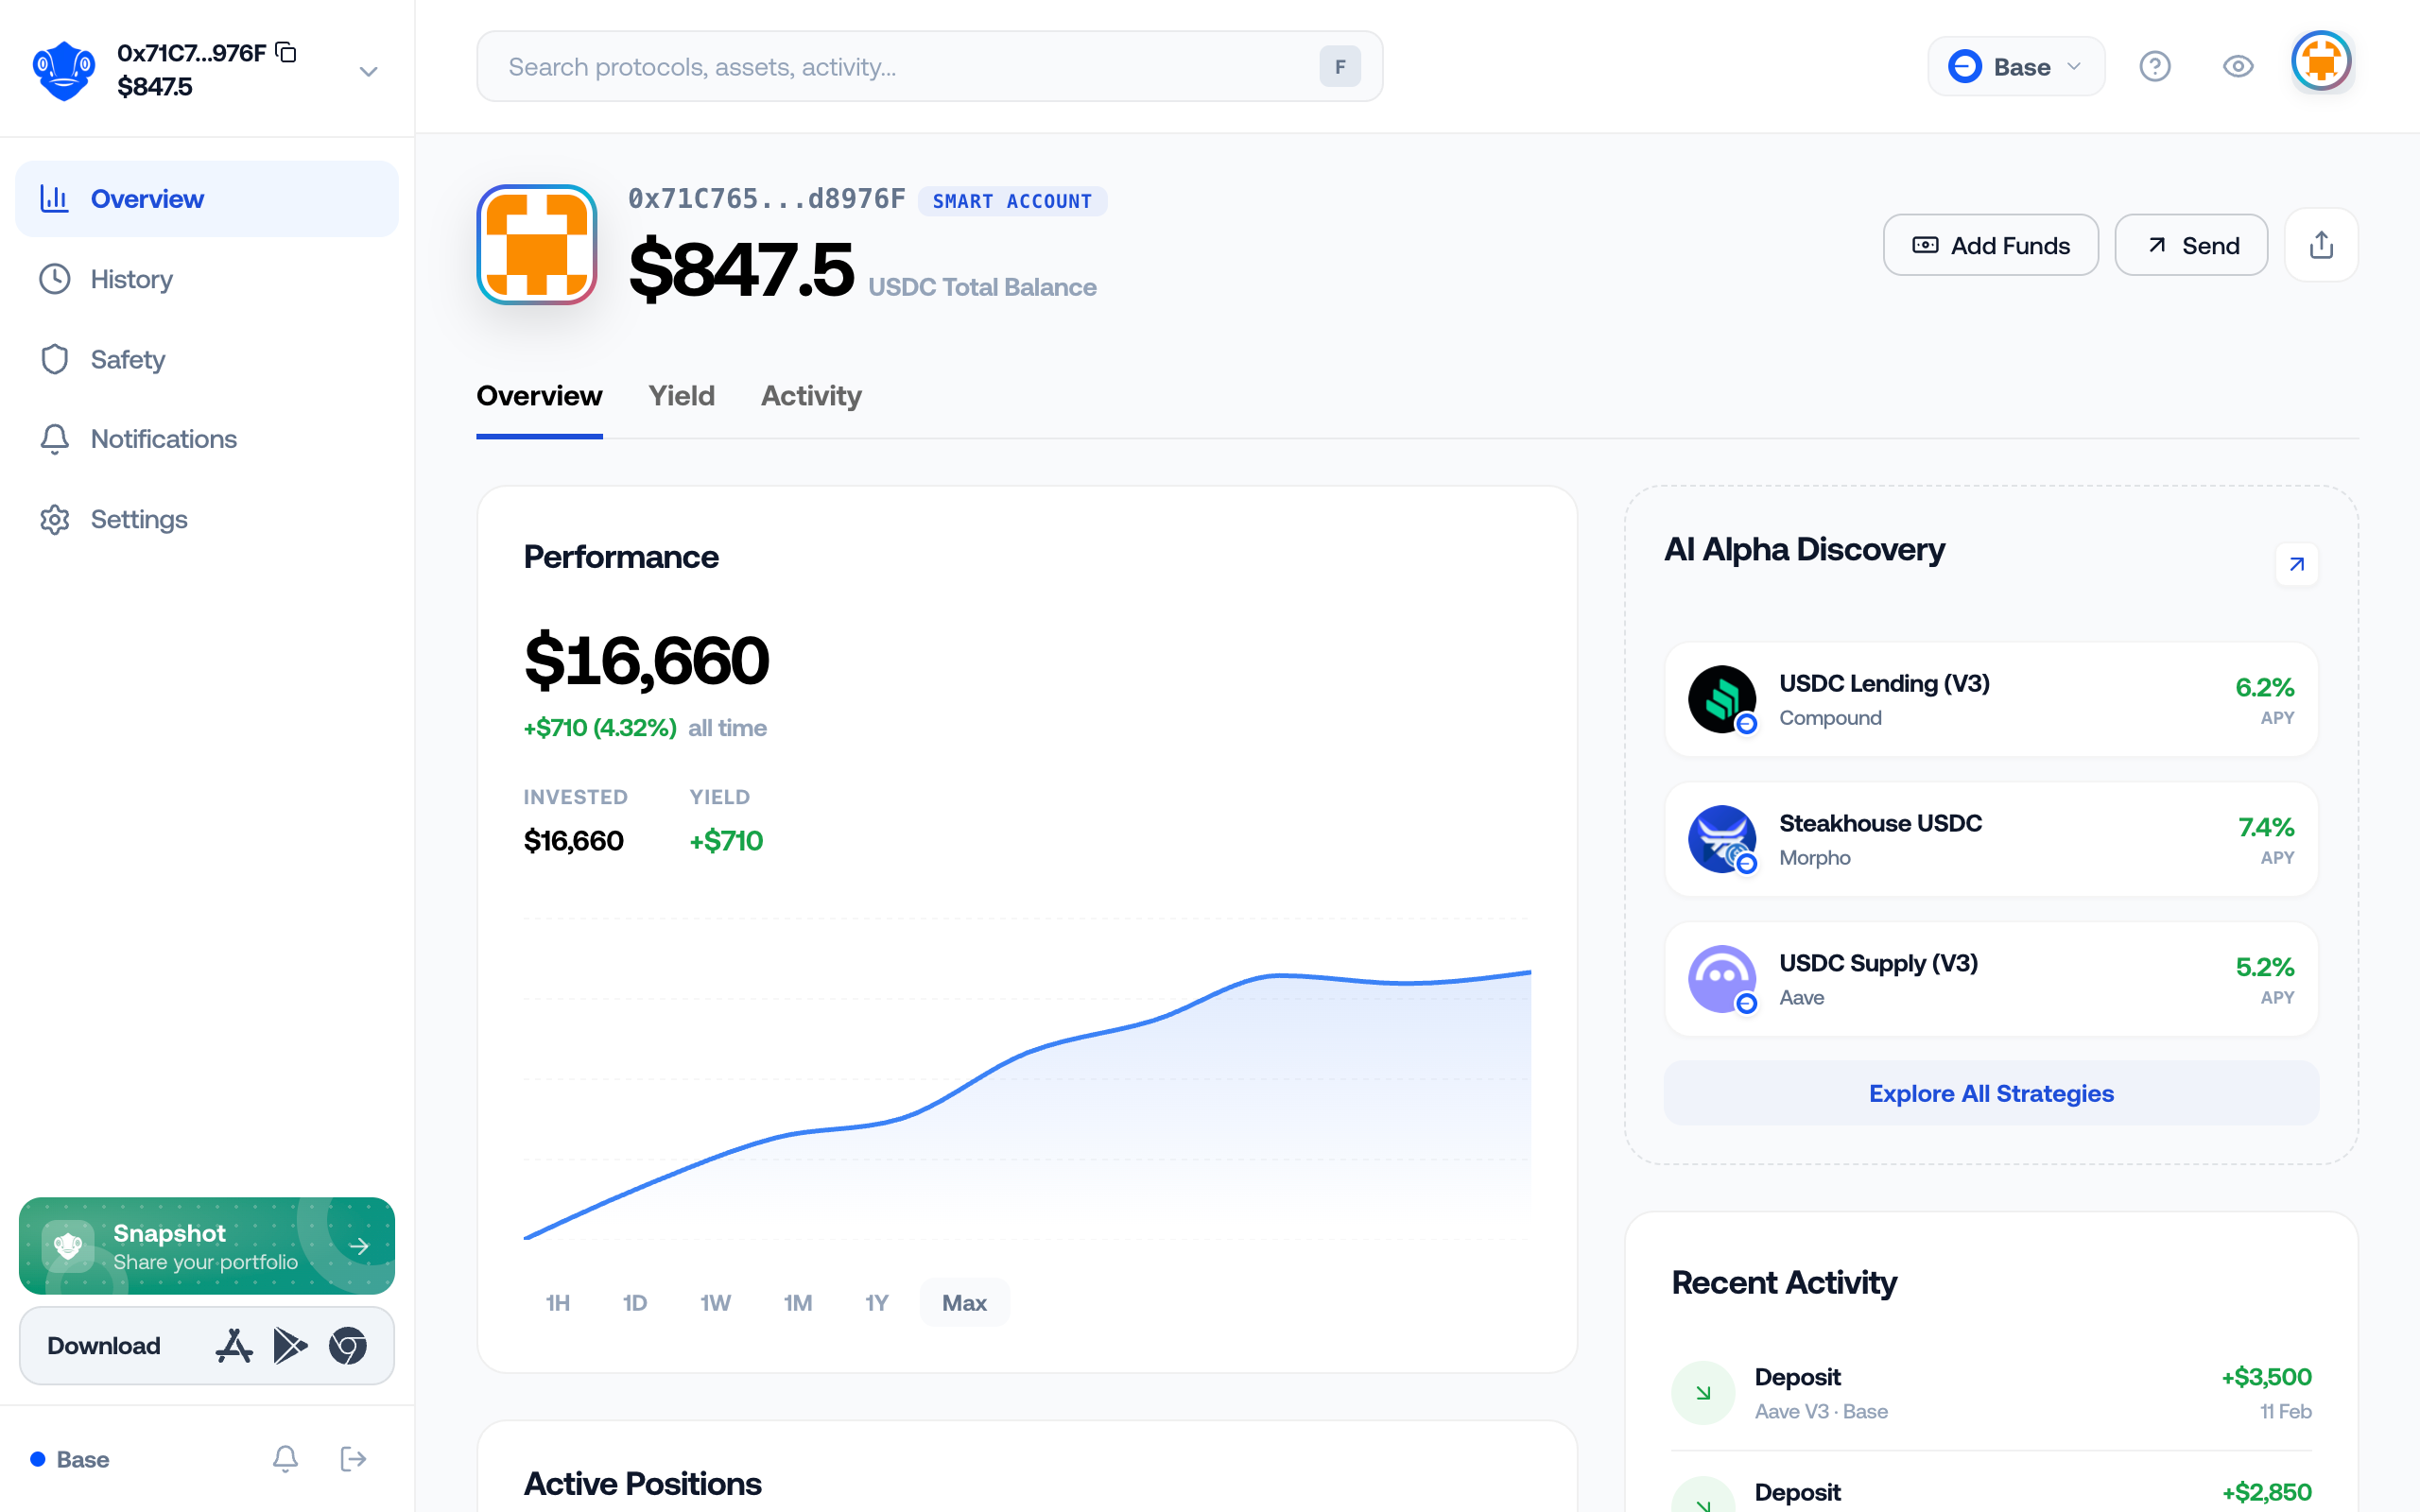The width and height of the screenshot is (2420, 1512).
Task: Click the USDC Supply (V3) title
Action: pos(1878,963)
